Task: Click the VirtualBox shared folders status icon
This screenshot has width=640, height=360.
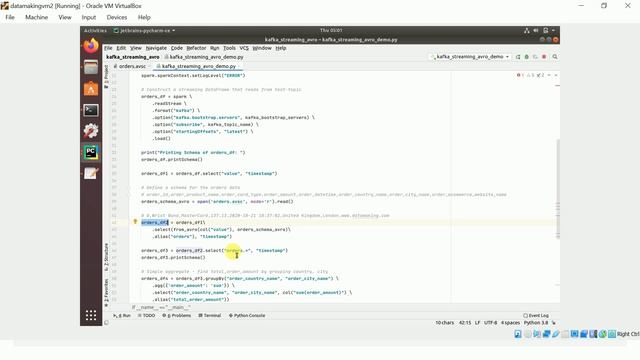Action: click(x=565, y=334)
